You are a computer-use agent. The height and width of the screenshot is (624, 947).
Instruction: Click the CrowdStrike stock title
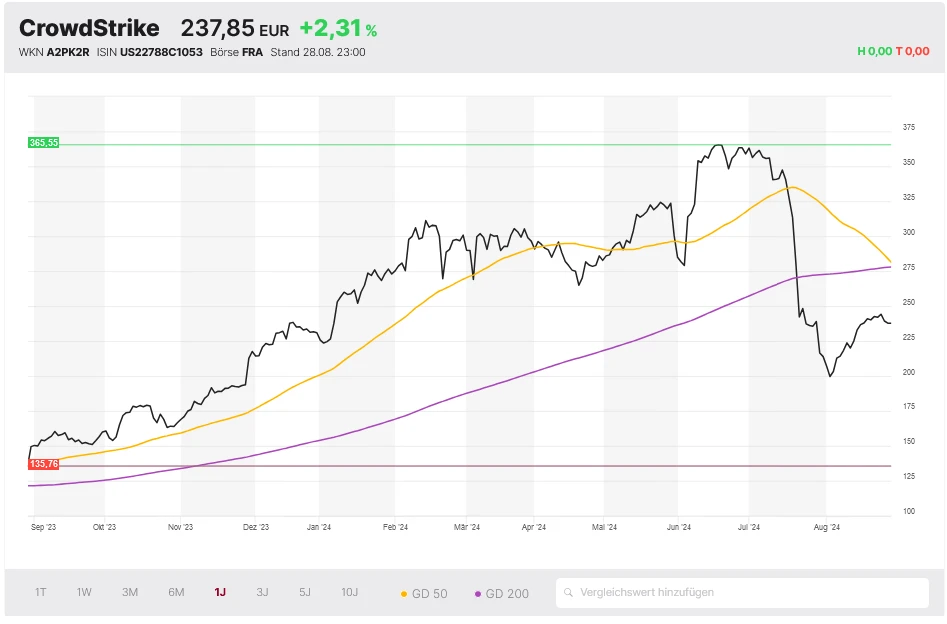(x=89, y=28)
